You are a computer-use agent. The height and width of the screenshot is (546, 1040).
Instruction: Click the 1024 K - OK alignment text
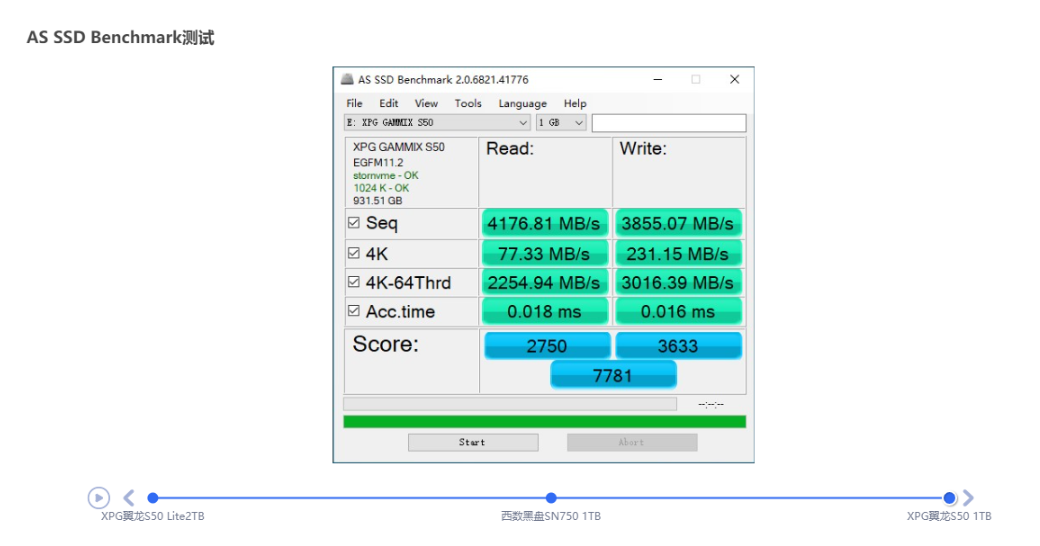pyautogui.click(x=381, y=188)
